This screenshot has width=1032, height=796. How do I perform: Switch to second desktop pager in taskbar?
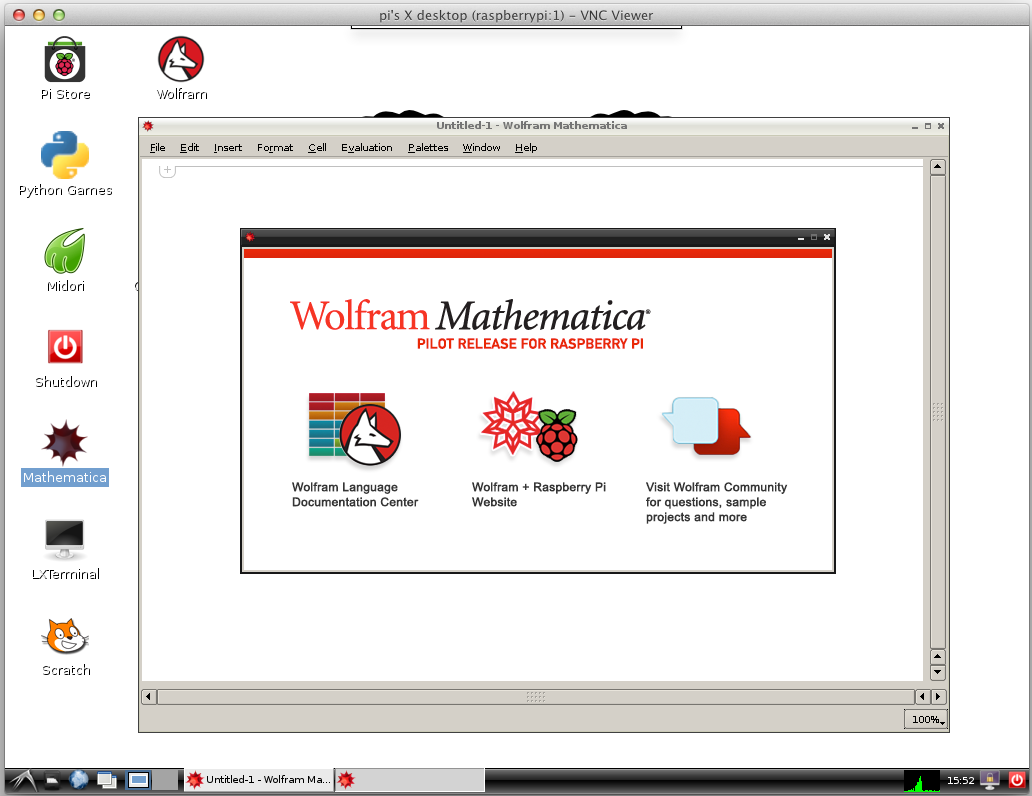(166, 780)
